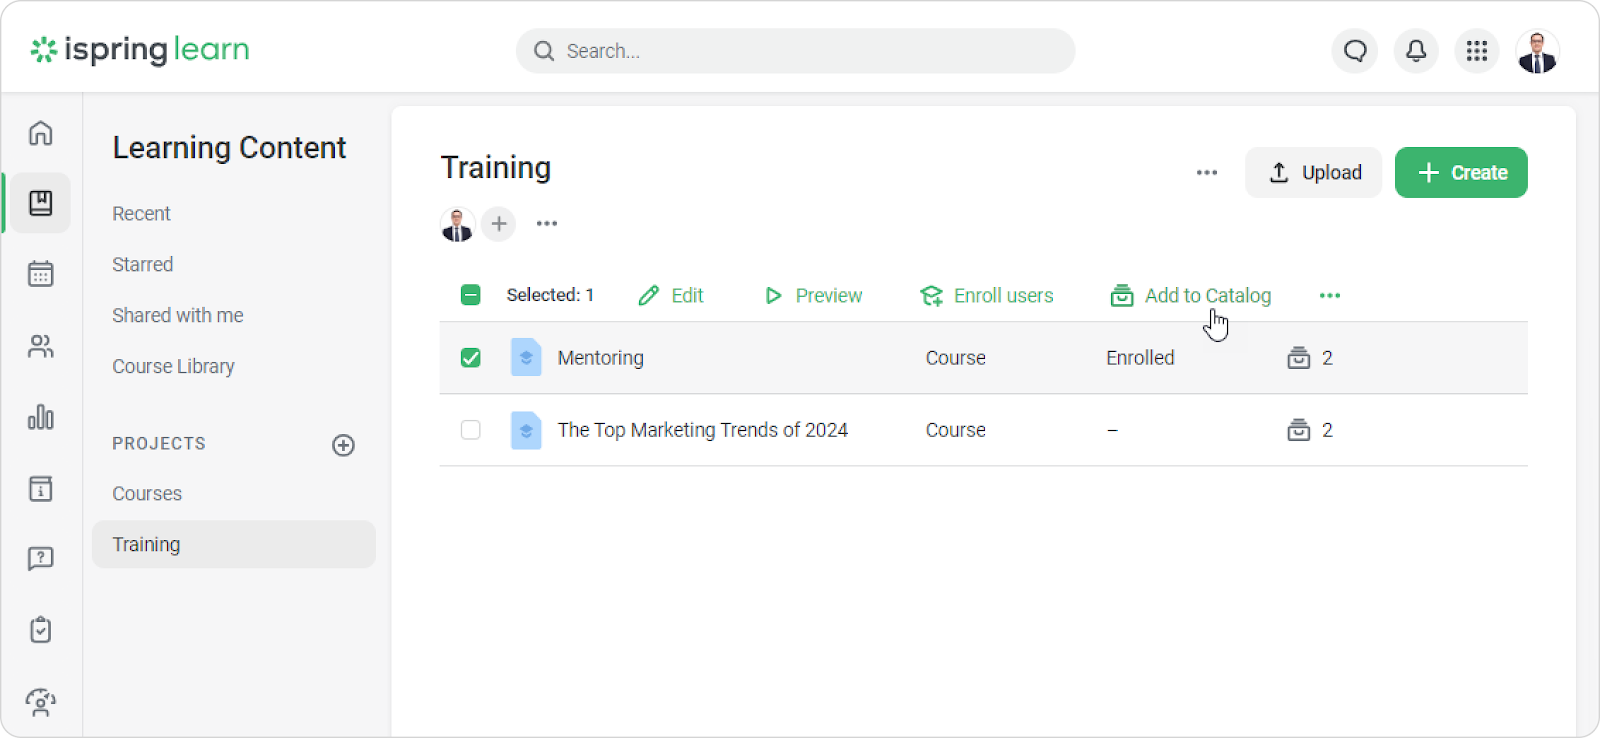
Task: Click the notifications bell icon
Action: point(1416,51)
